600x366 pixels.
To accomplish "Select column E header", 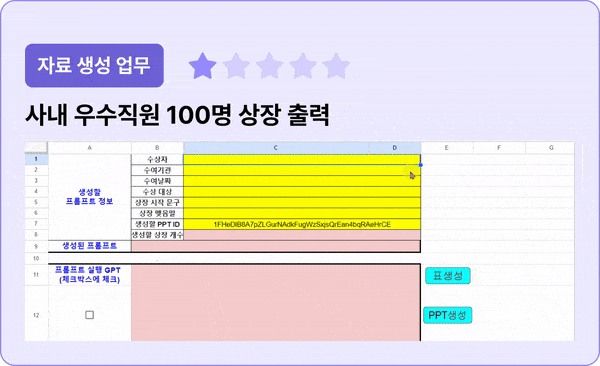I will [x=447, y=148].
